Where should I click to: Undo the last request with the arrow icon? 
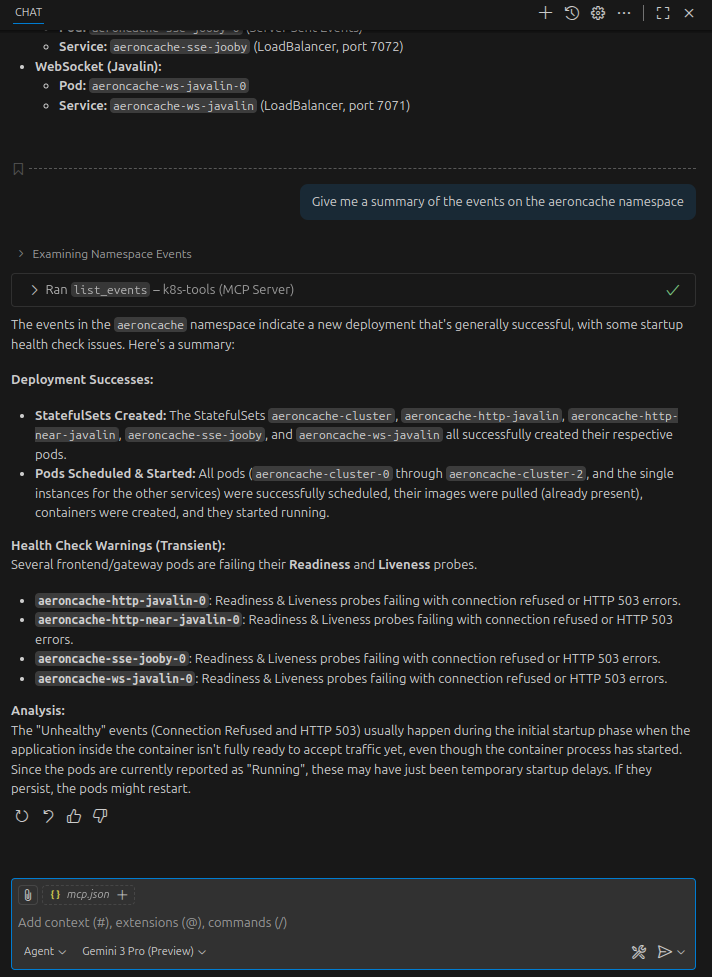(48, 816)
